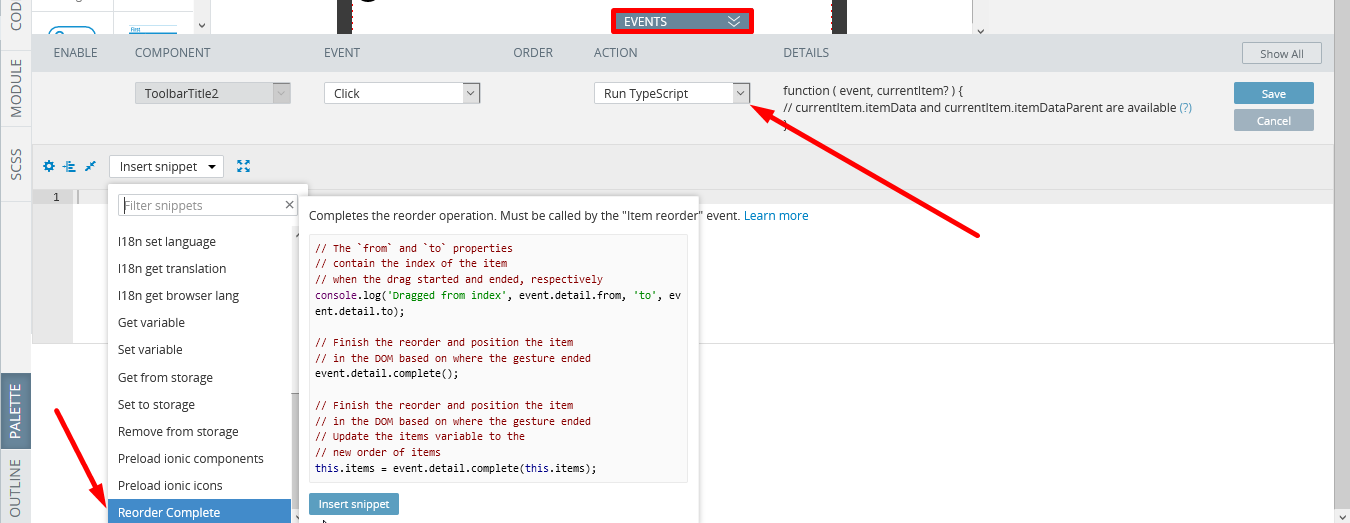This screenshot has width=1350, height=523.
Task: Cancel the event editing
Action: coord(1273,120)
